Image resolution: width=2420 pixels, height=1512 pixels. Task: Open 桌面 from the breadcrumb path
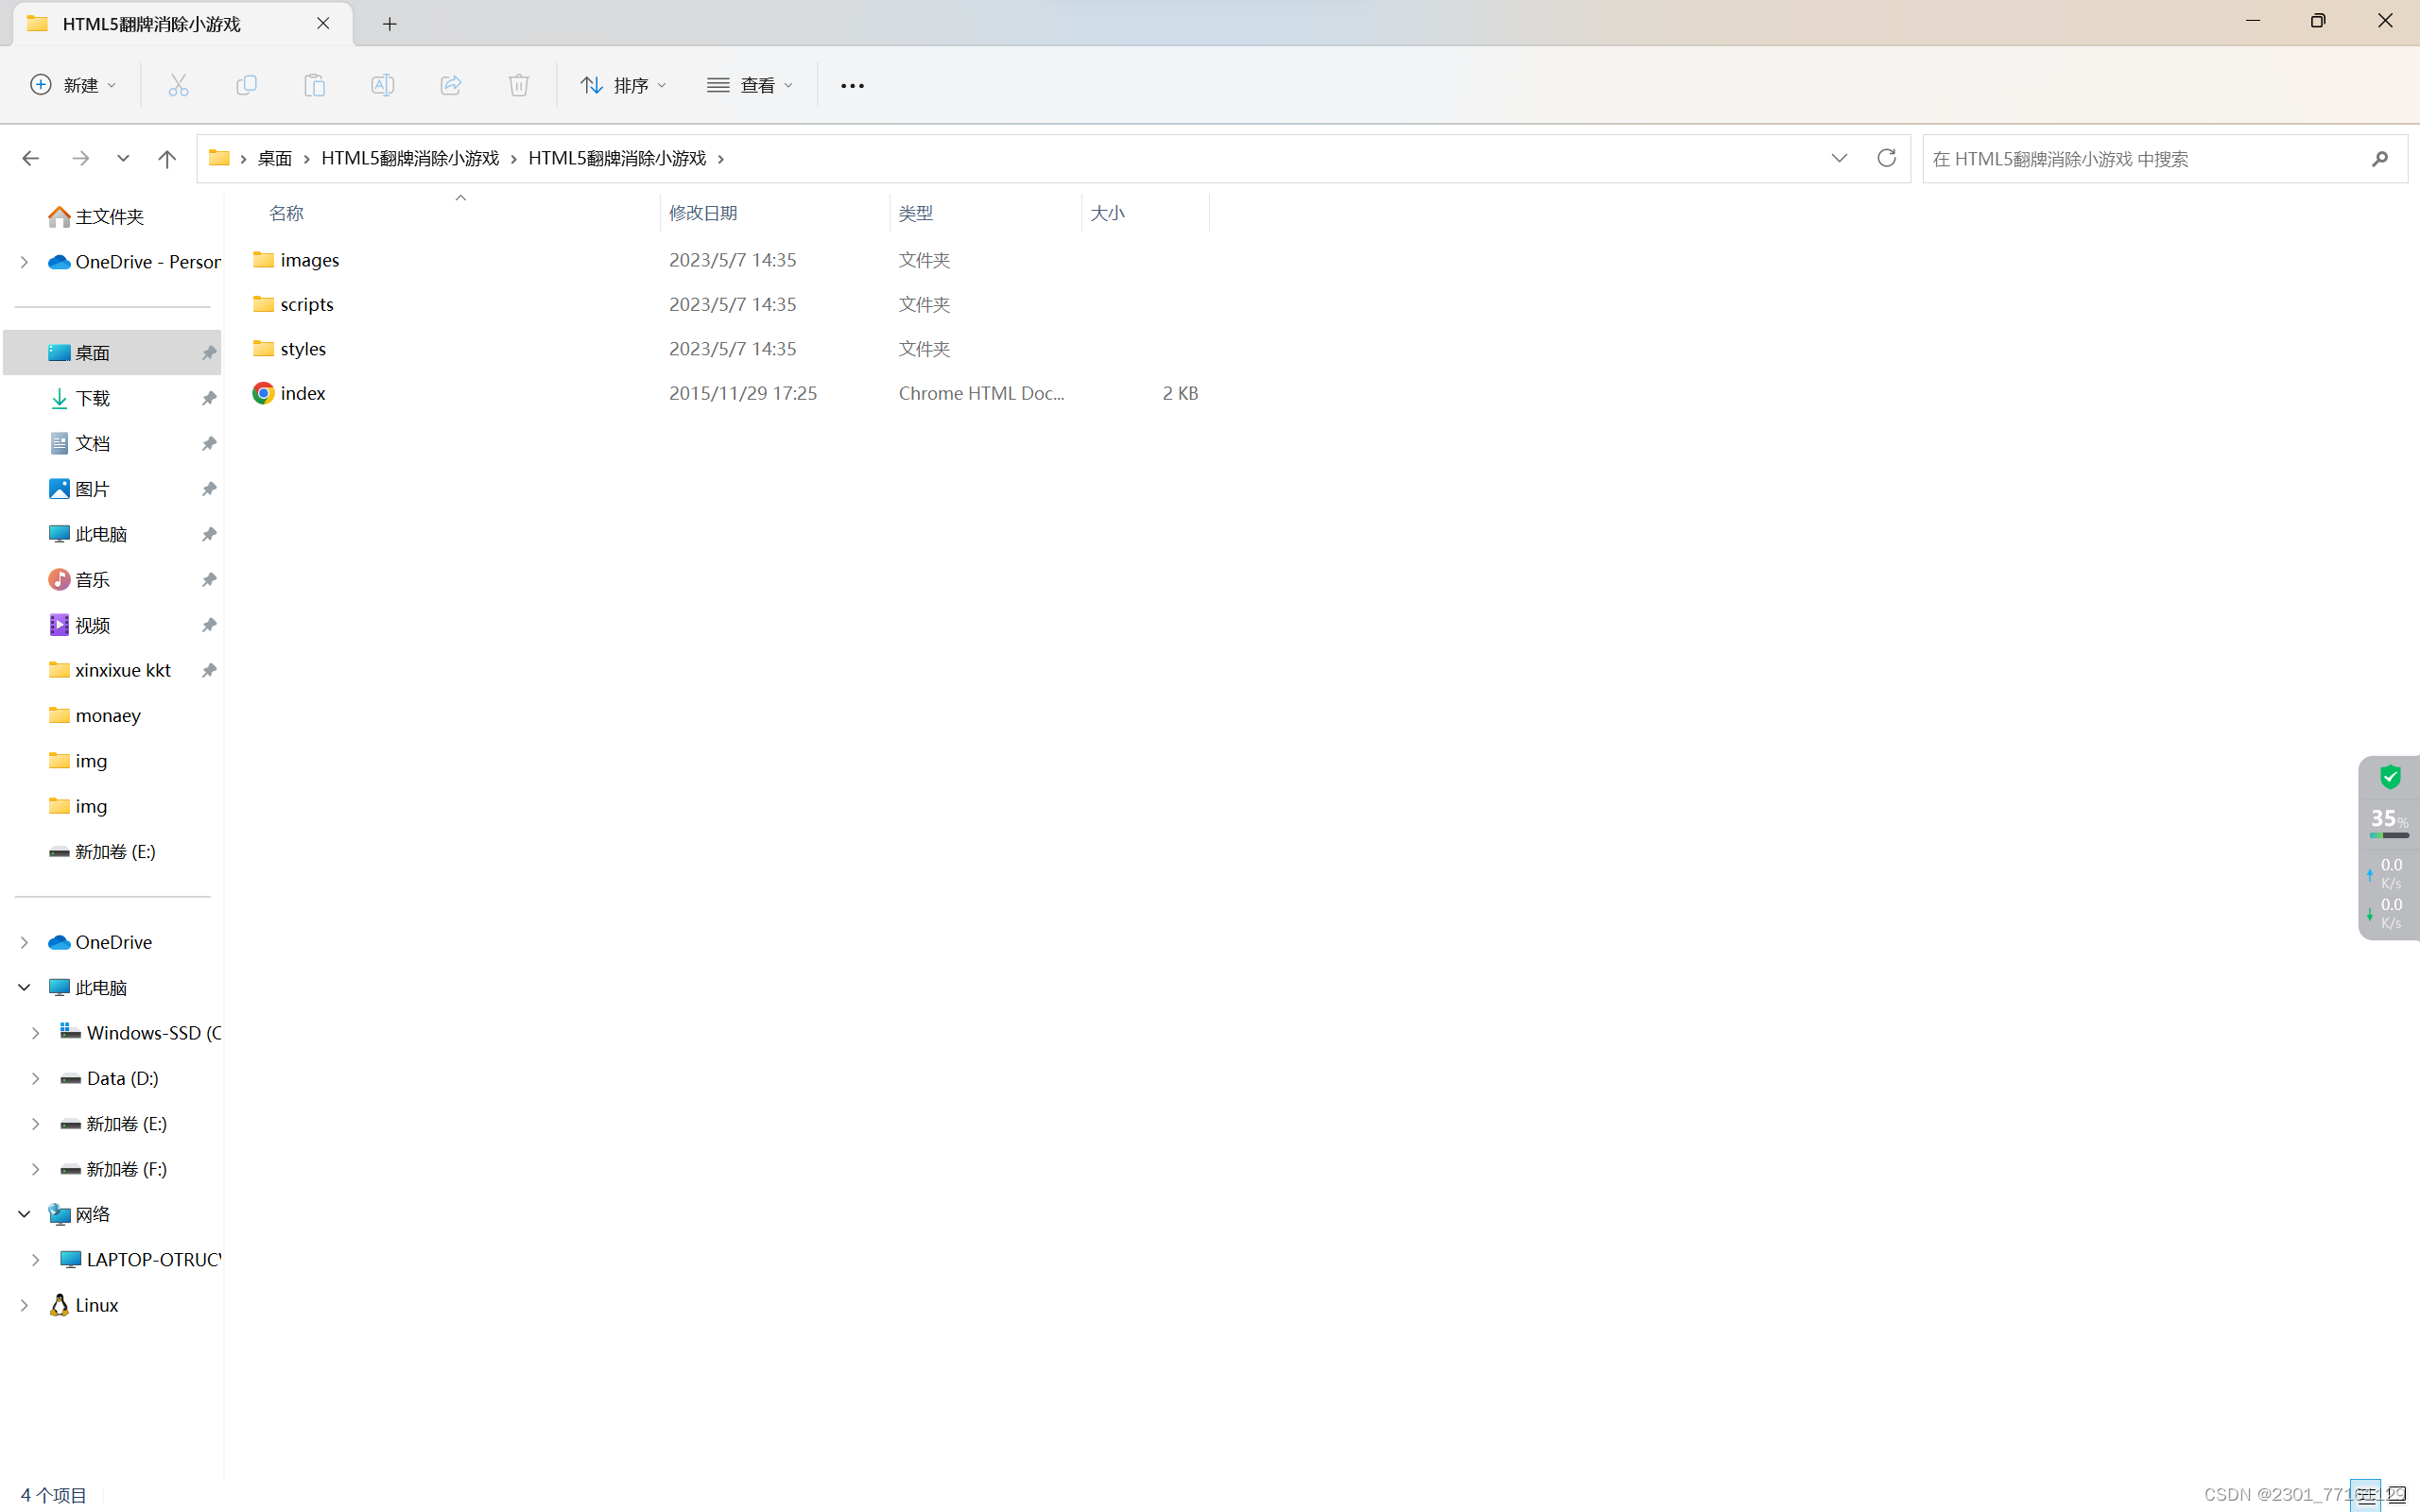272,158
